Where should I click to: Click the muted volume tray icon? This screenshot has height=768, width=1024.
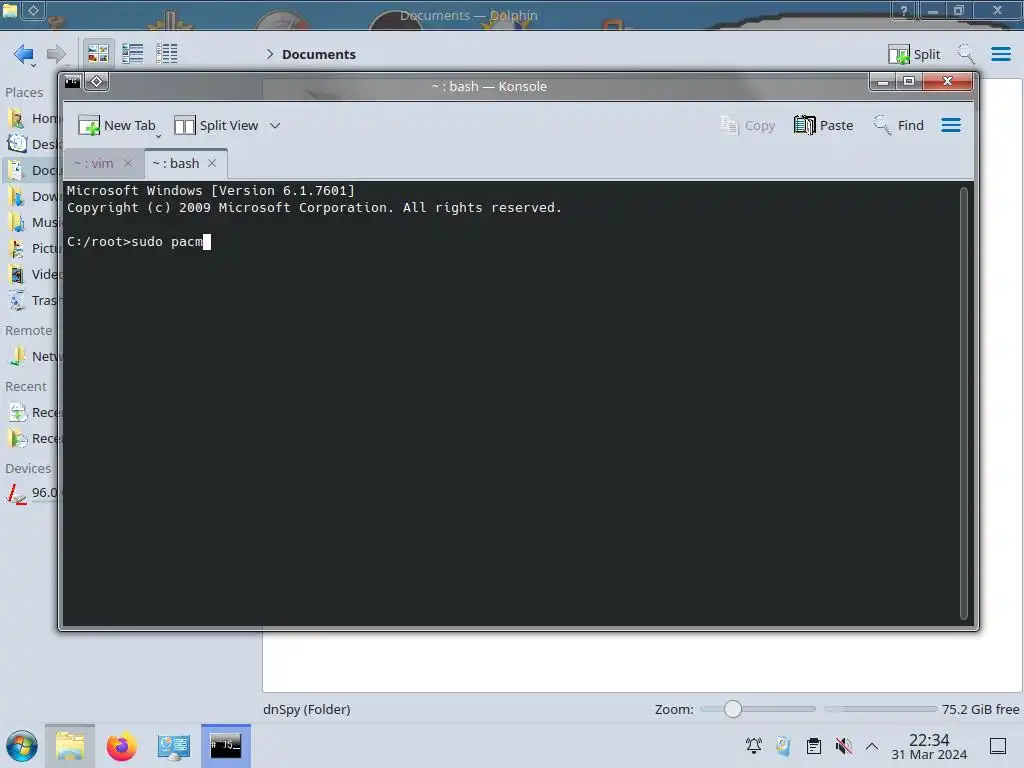tap(844, 746)
